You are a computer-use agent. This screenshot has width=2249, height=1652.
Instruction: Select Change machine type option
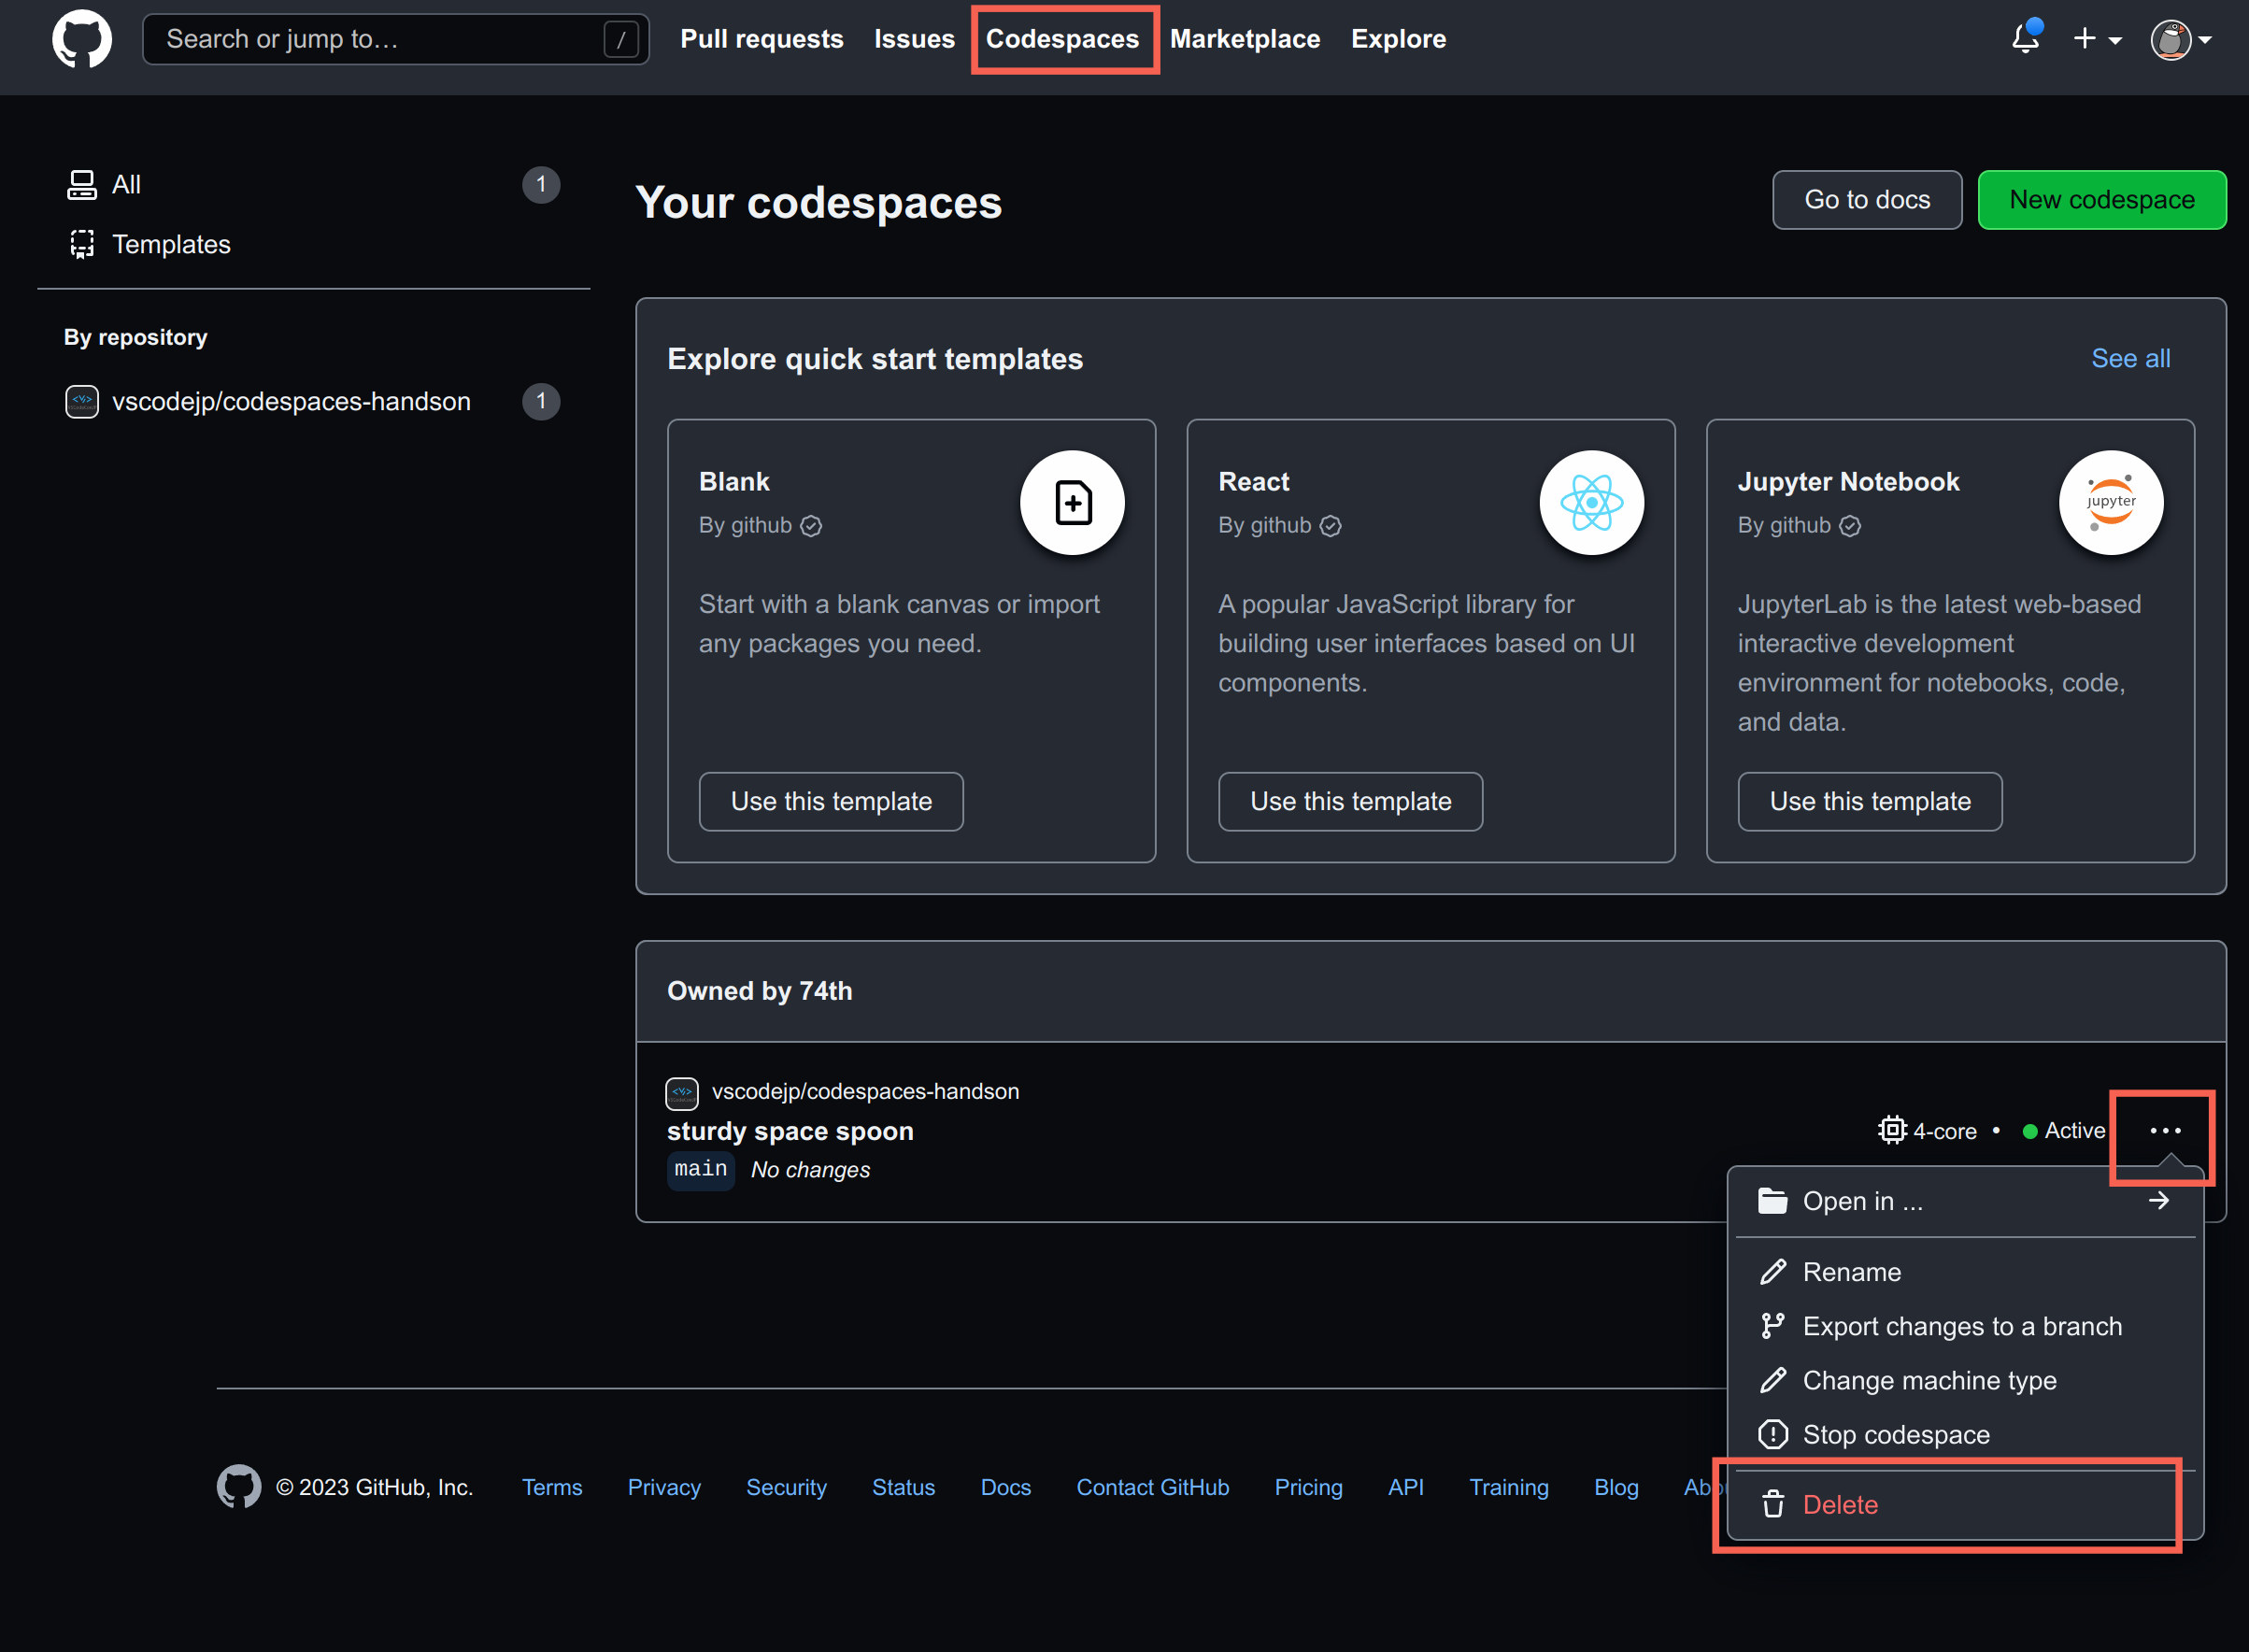click(1929, 1380)
